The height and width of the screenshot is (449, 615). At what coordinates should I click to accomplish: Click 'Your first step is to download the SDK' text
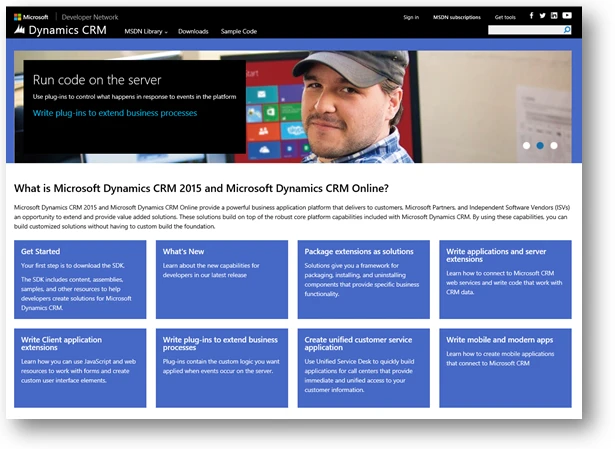(x=73, y=265)
